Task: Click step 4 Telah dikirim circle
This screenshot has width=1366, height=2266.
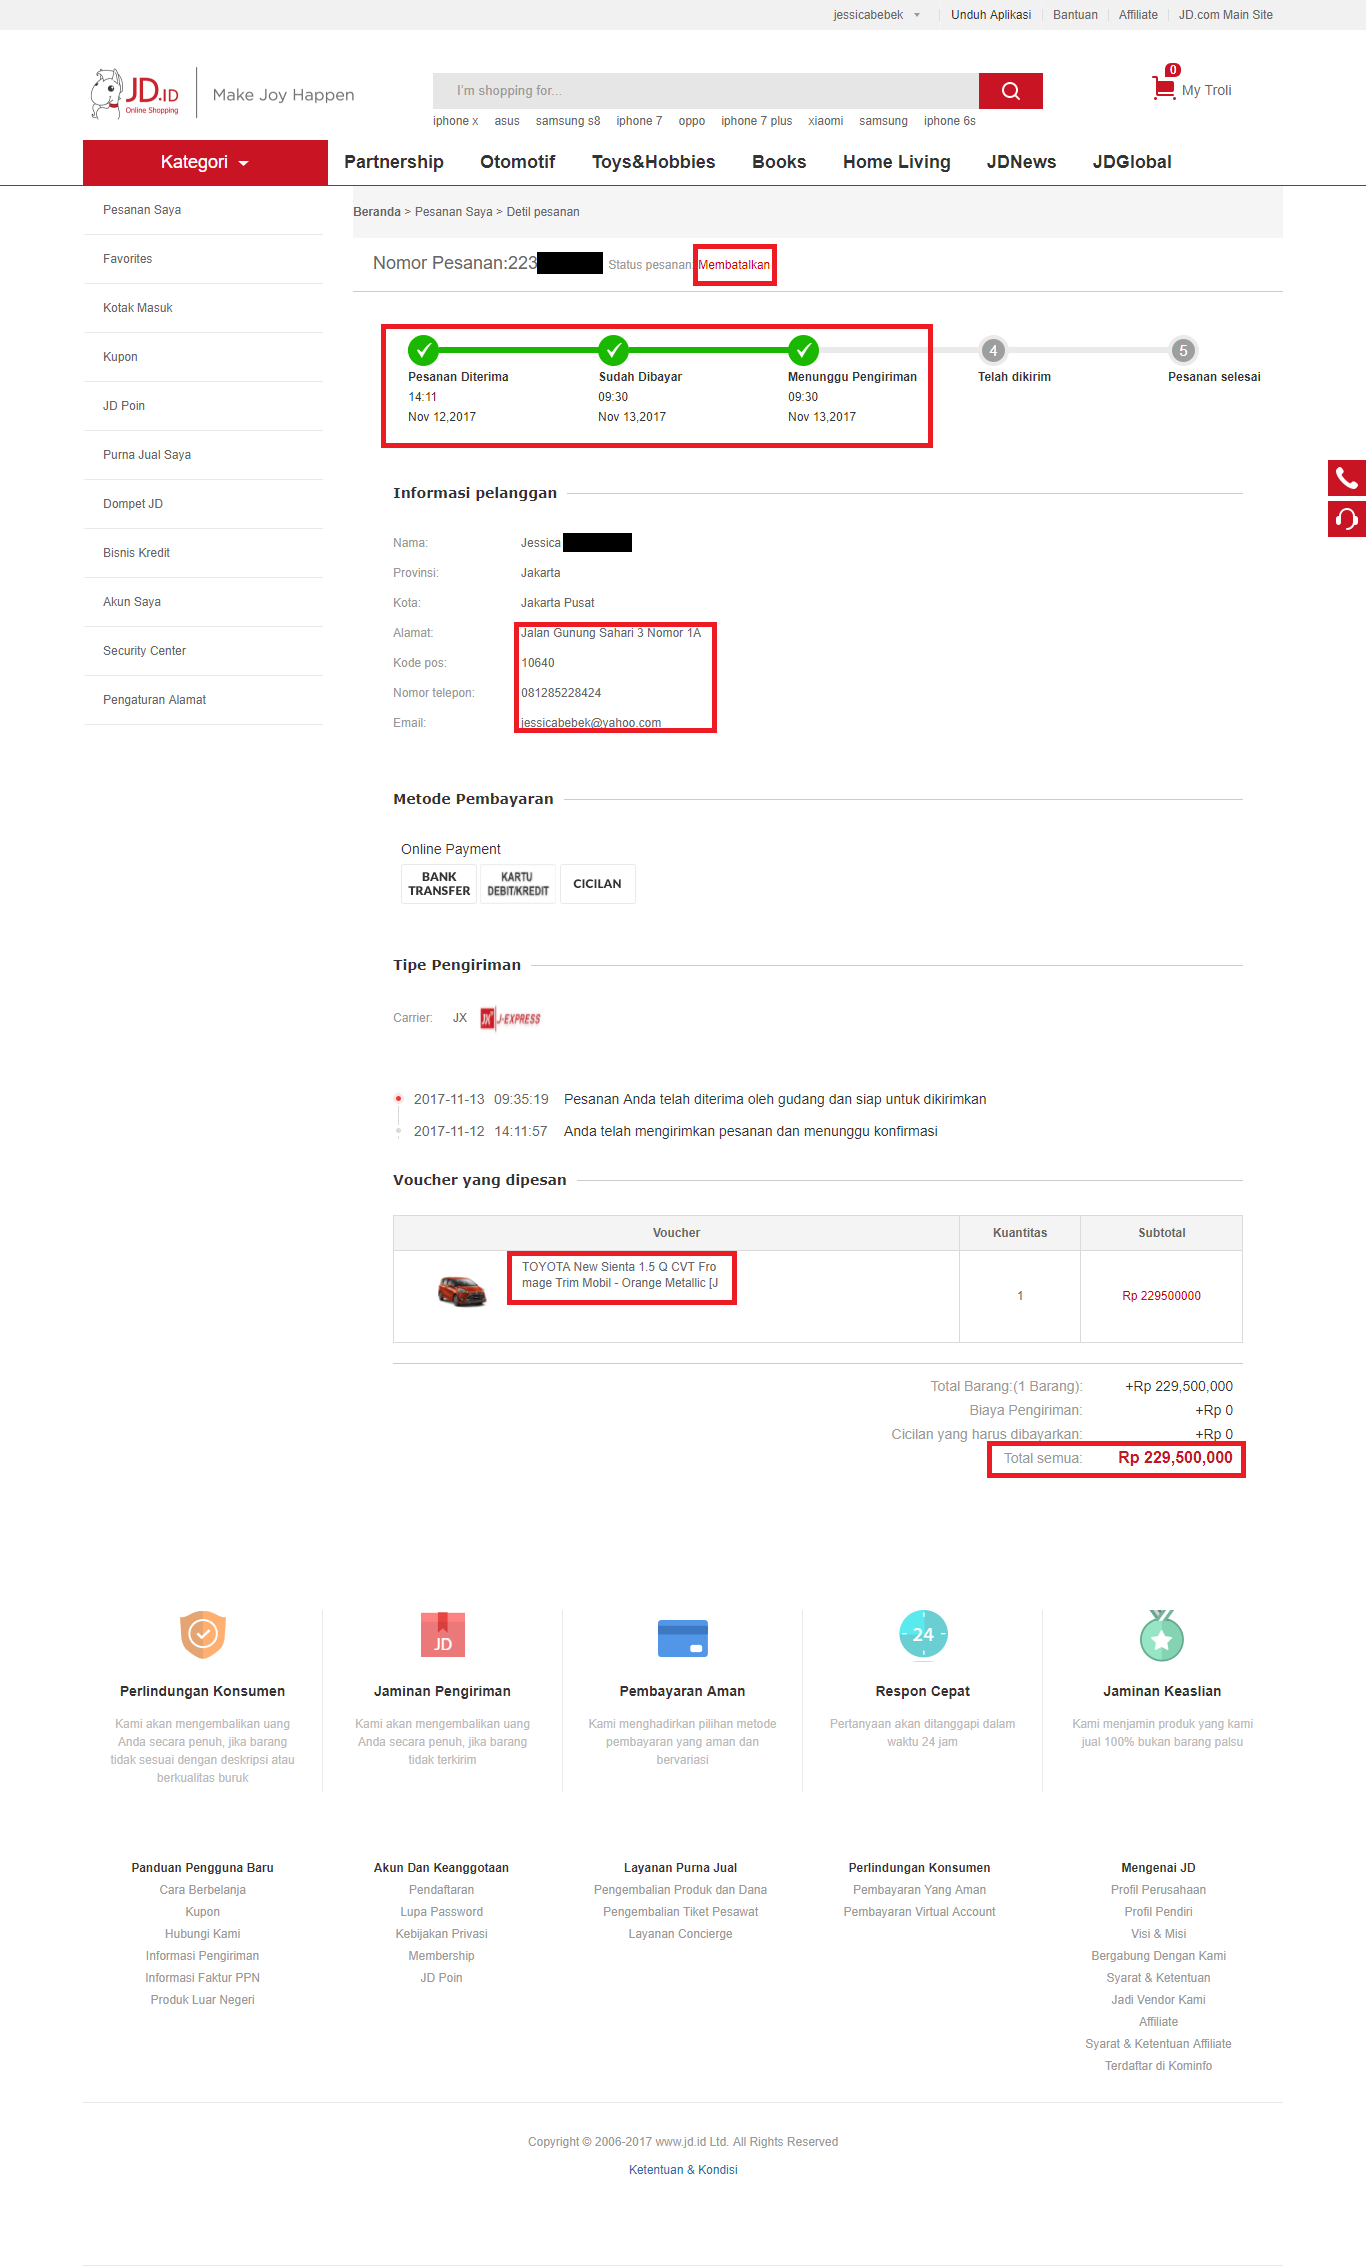Action: (x=993, y=350)
